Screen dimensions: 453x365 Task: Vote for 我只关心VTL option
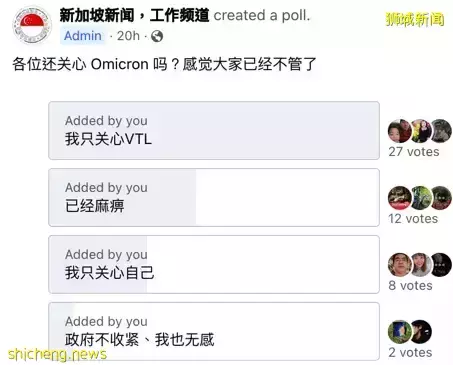click(x=214, y=131)
